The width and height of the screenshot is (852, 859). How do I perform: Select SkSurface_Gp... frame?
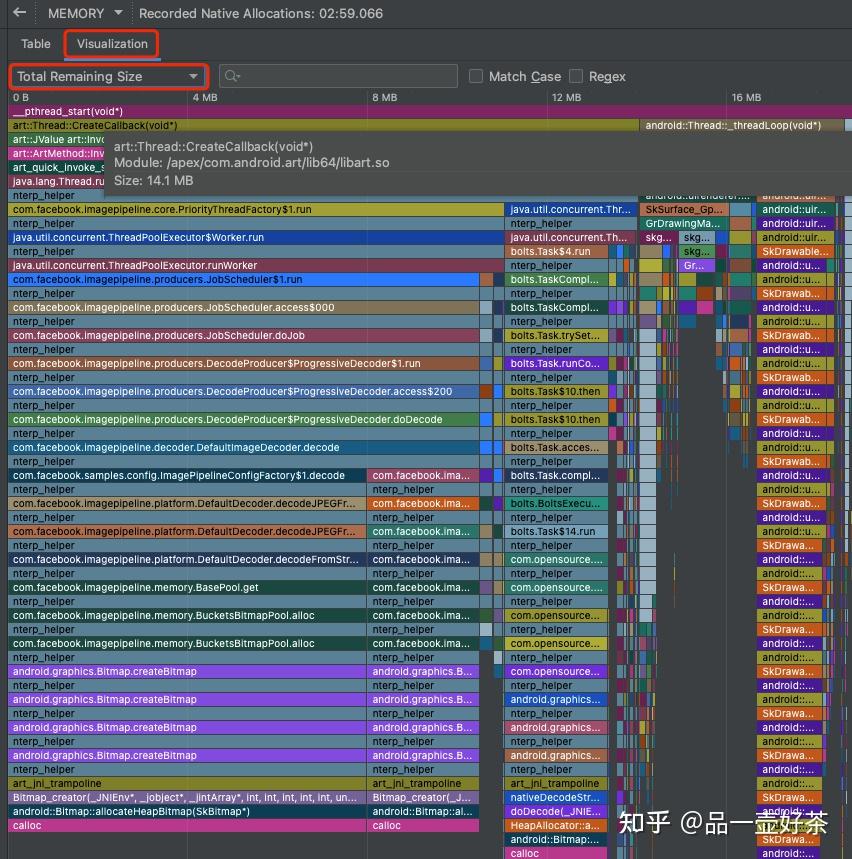click(x=684, y=209)
